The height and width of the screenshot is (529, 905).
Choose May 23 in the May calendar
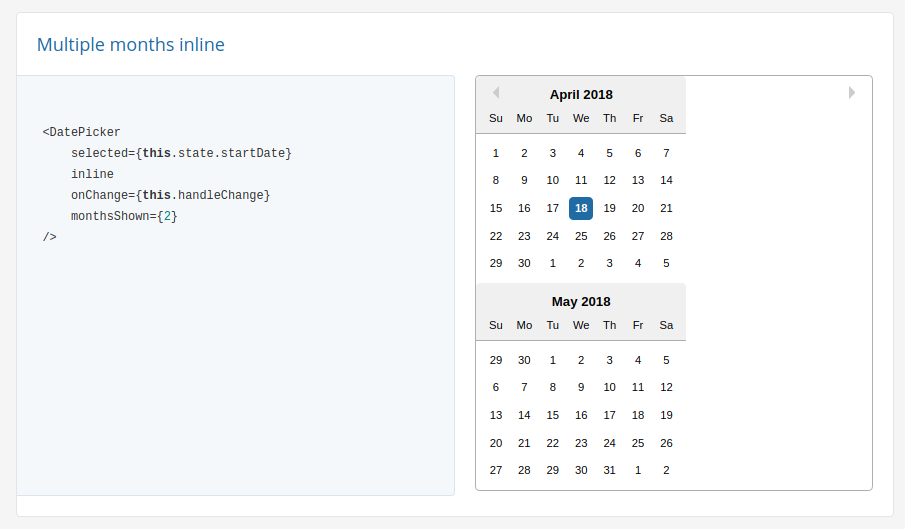tap(581, 443)
